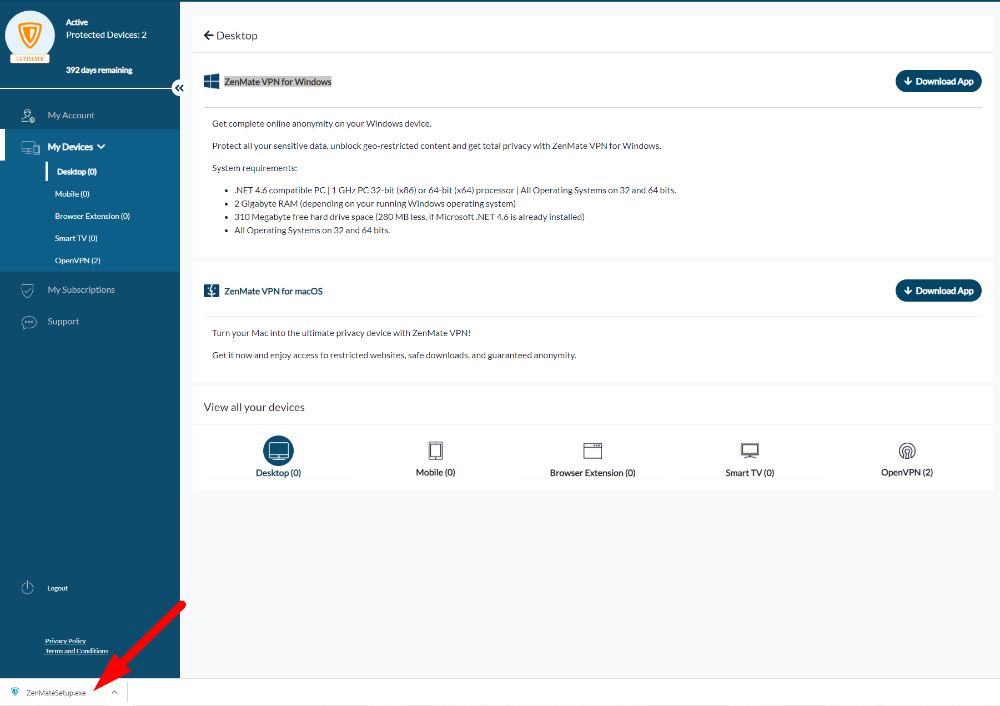The image size is (1000, 706).
Task: Open Smart TV (0) sidebar entry
Action: click(76, 238)
